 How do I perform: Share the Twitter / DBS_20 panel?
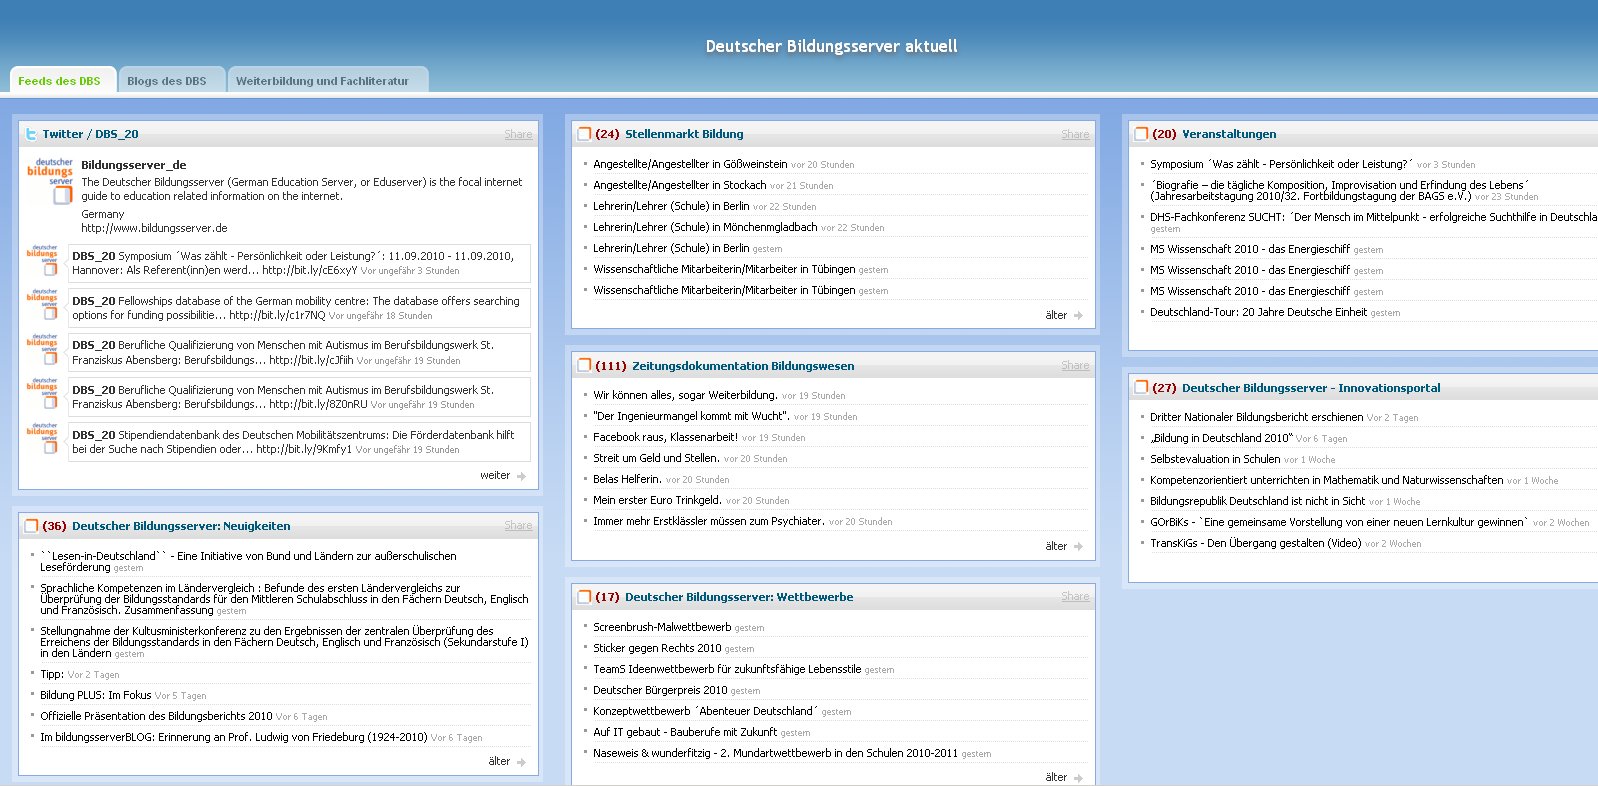(x=518, y=134)
